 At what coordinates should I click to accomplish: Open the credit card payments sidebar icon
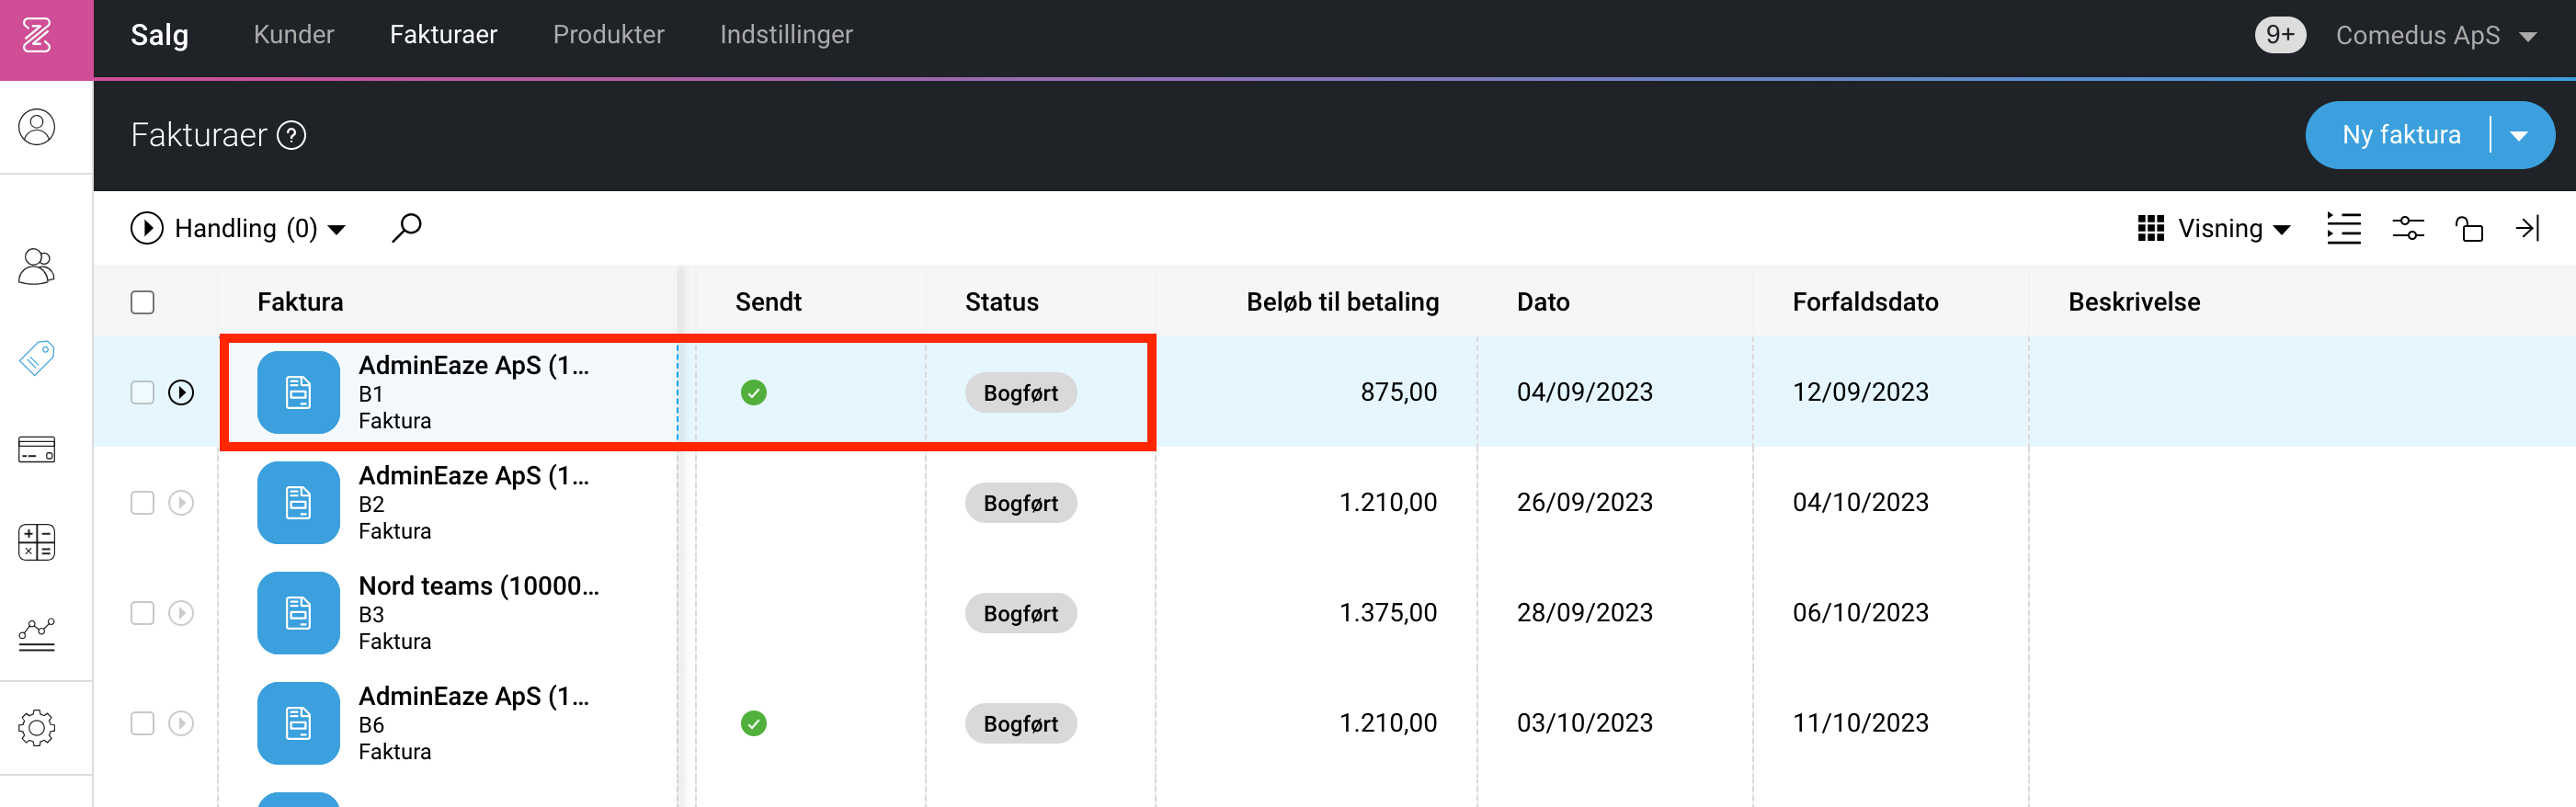pos(37,450)
